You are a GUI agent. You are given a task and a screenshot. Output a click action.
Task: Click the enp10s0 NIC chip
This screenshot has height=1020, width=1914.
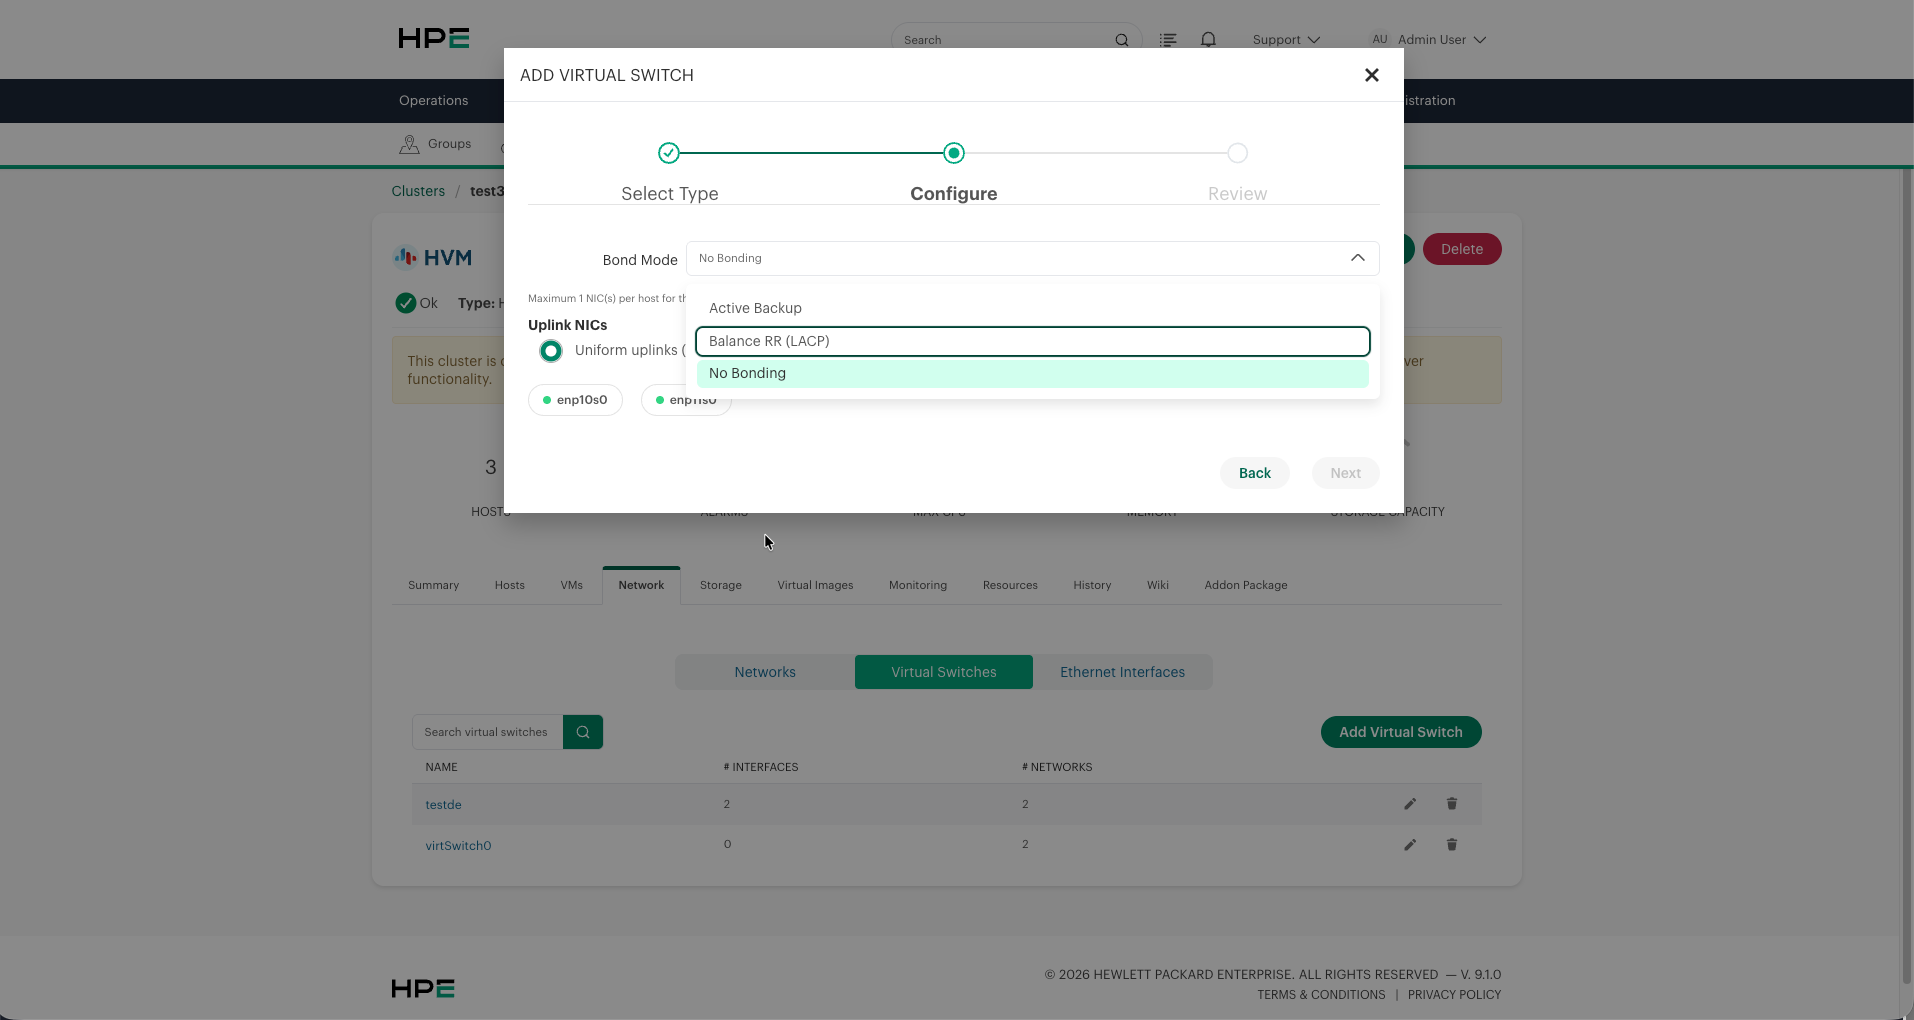pyautogui.click(x=575, y=400)
